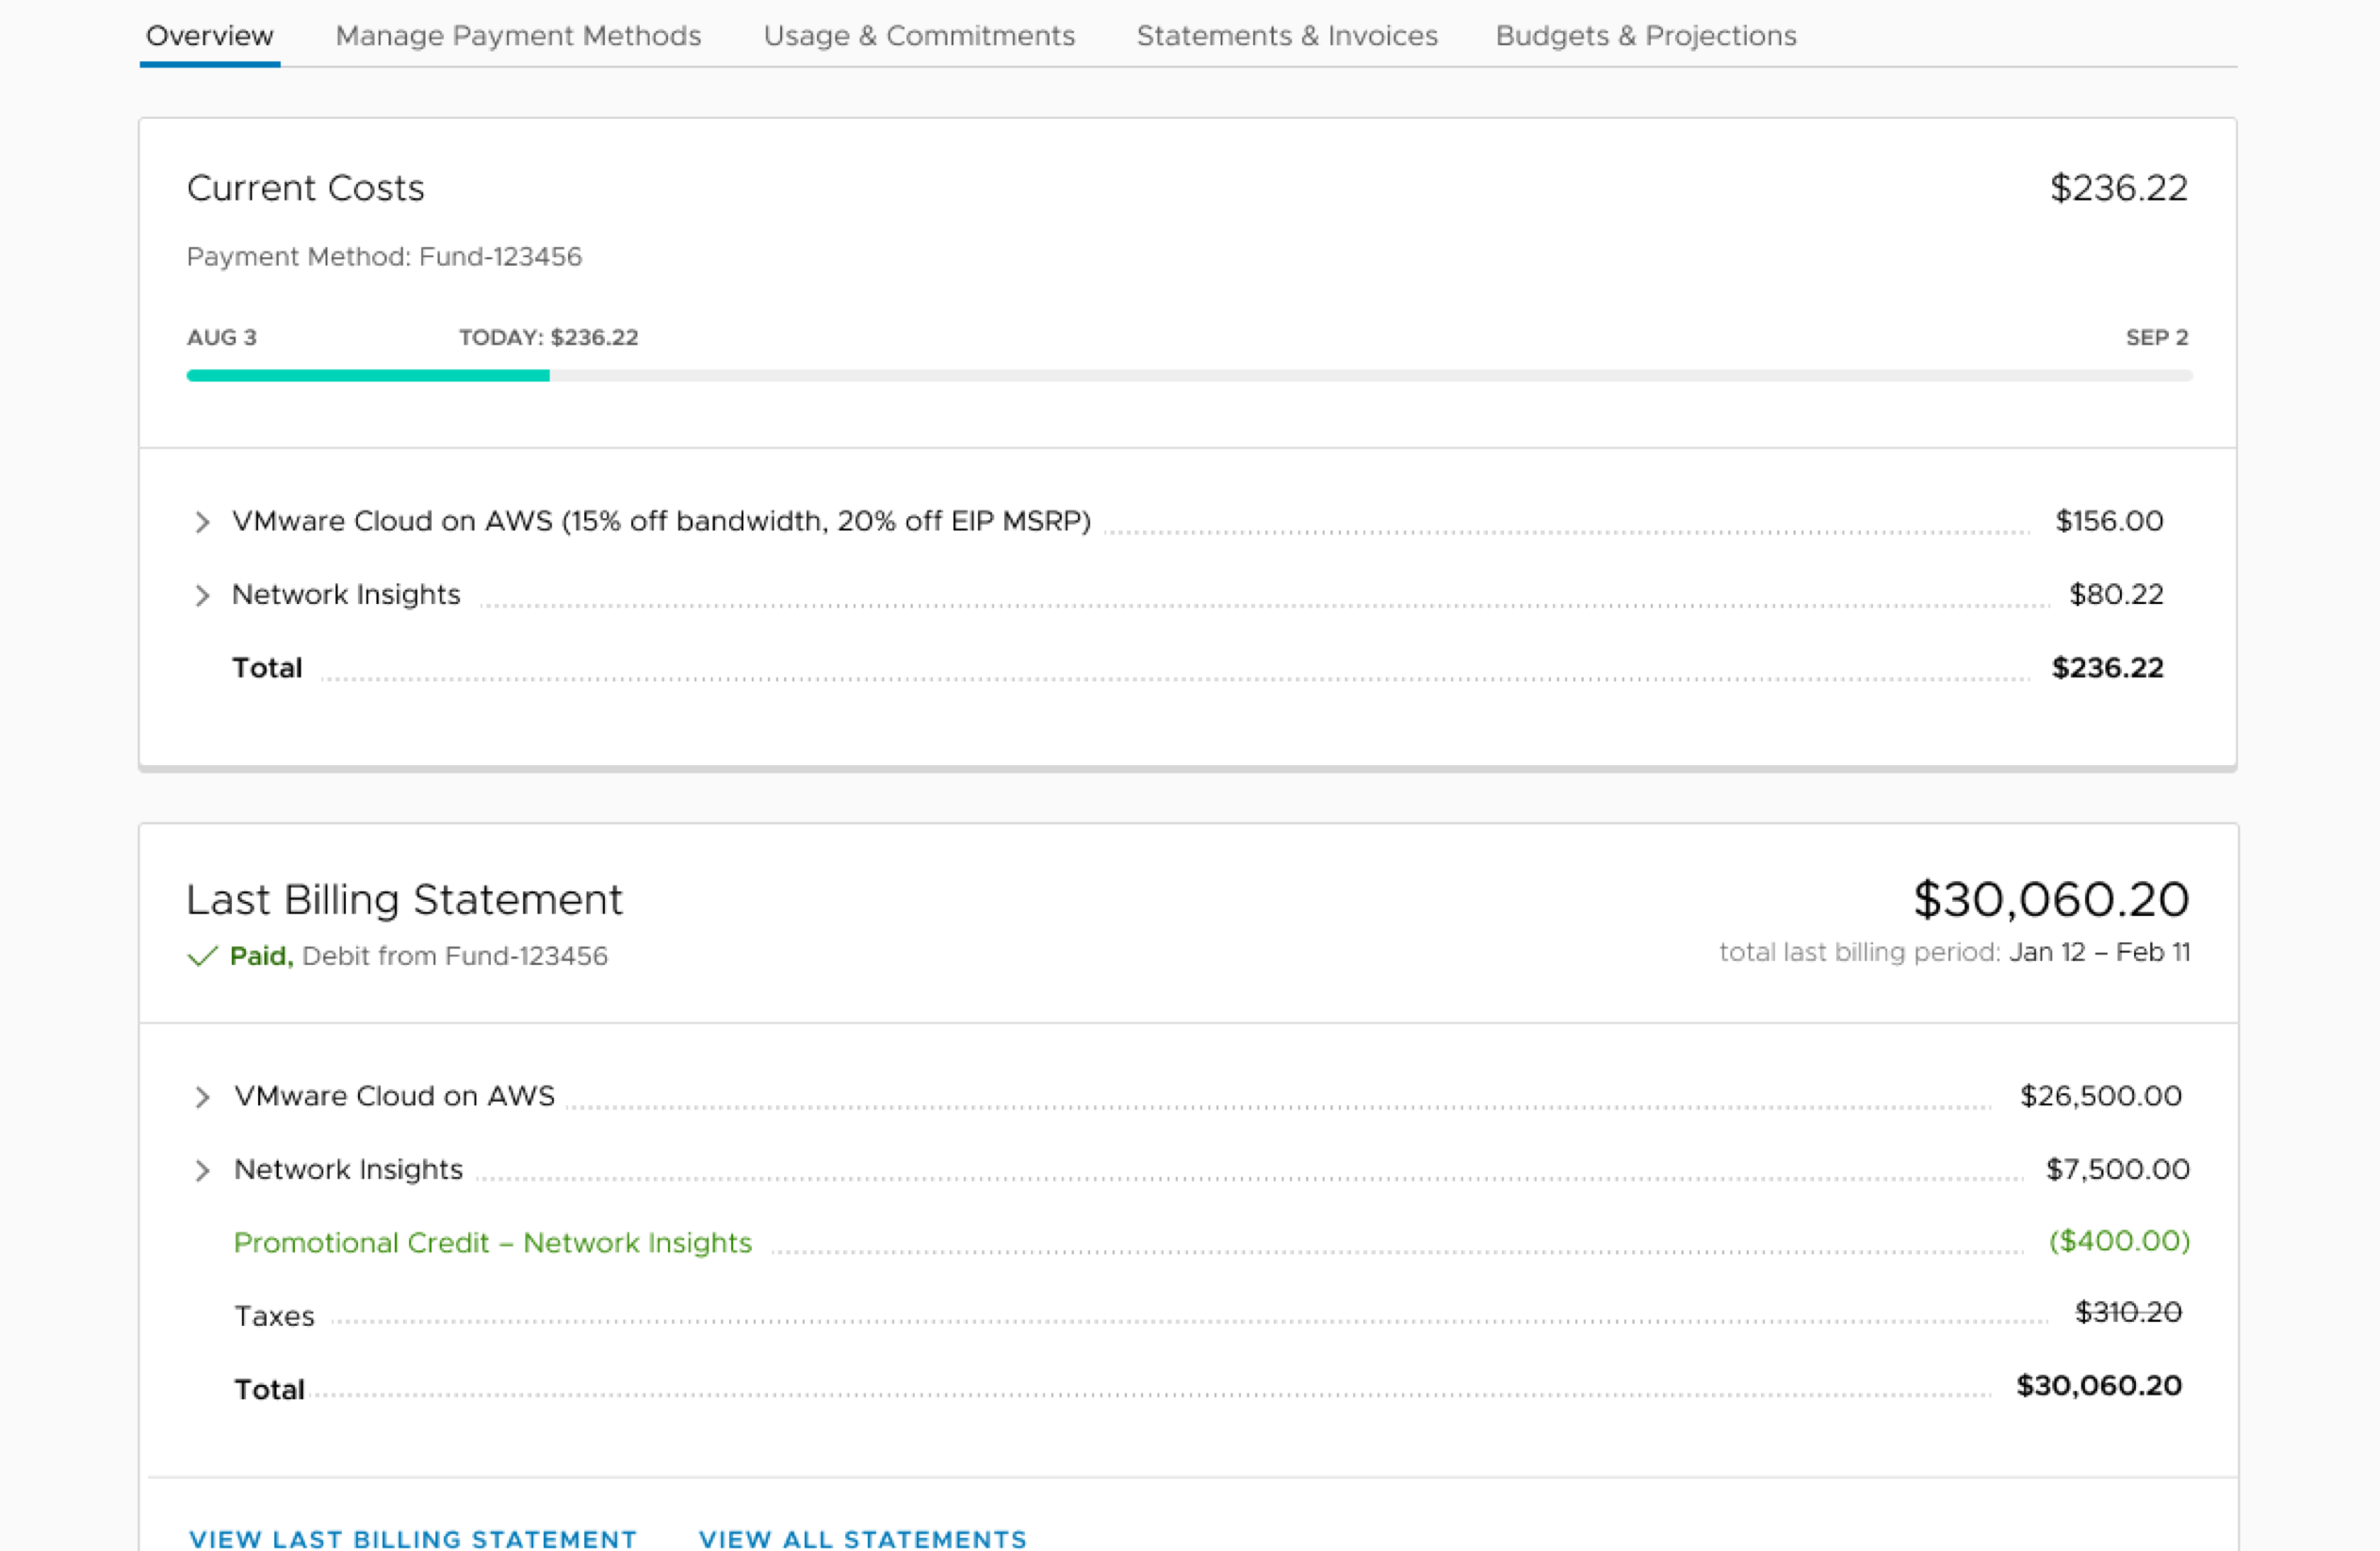Open Statements & Invoices tab

point(1287,36)
